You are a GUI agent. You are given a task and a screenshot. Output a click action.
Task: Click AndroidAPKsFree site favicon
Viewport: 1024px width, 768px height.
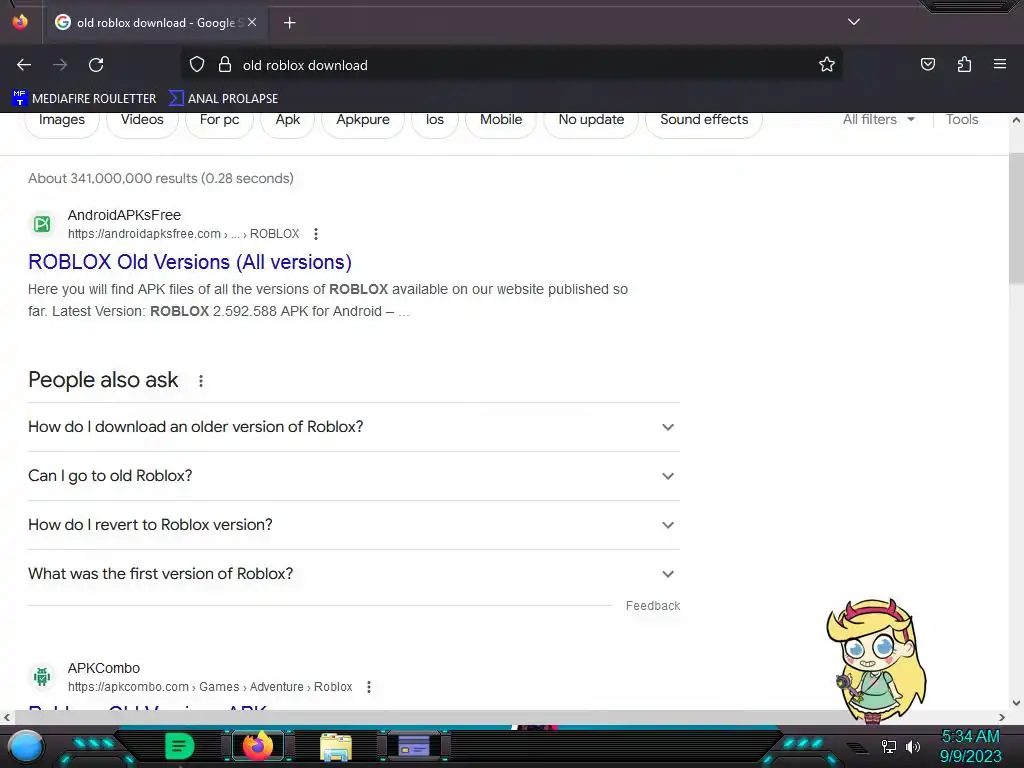(x=42, y=224)
